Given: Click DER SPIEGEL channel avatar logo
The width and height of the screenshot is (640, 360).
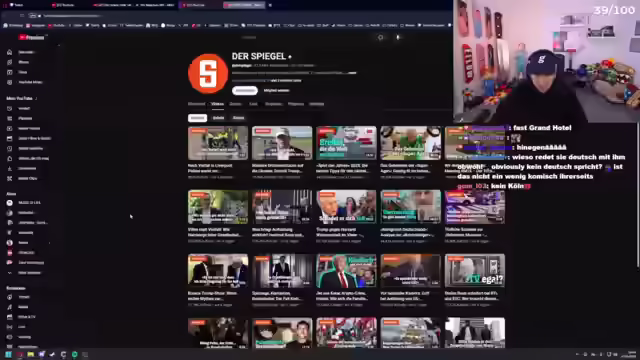Looking at the screenshot, I should 208,74.
